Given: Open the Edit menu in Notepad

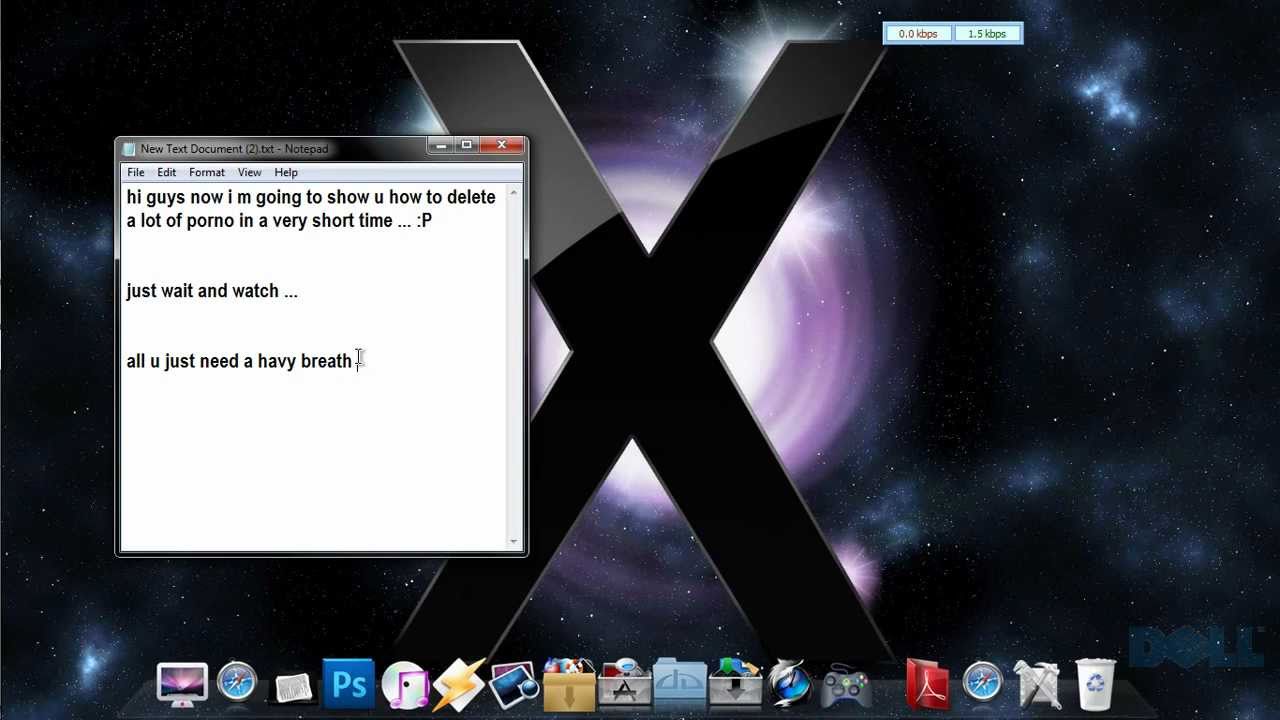Looking at the screenshot, I should coord(166,172).
